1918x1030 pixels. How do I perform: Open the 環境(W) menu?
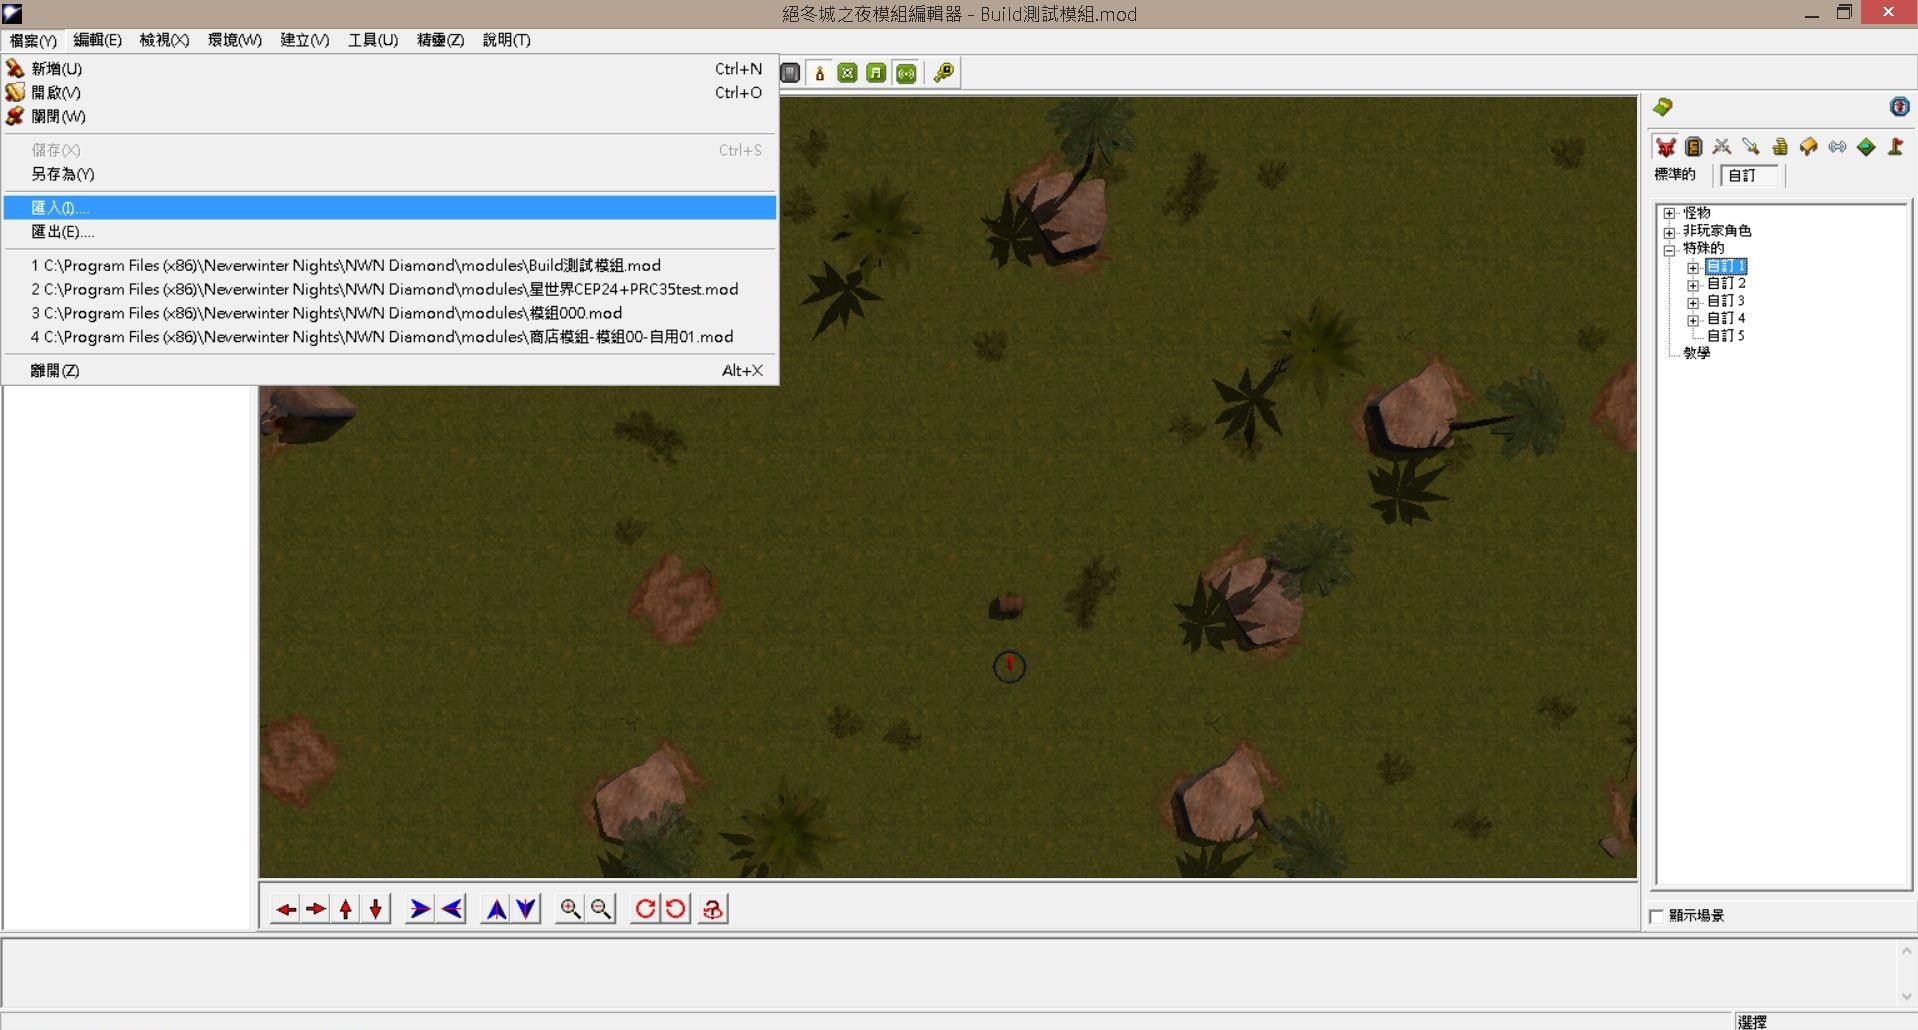pos(234,40)
